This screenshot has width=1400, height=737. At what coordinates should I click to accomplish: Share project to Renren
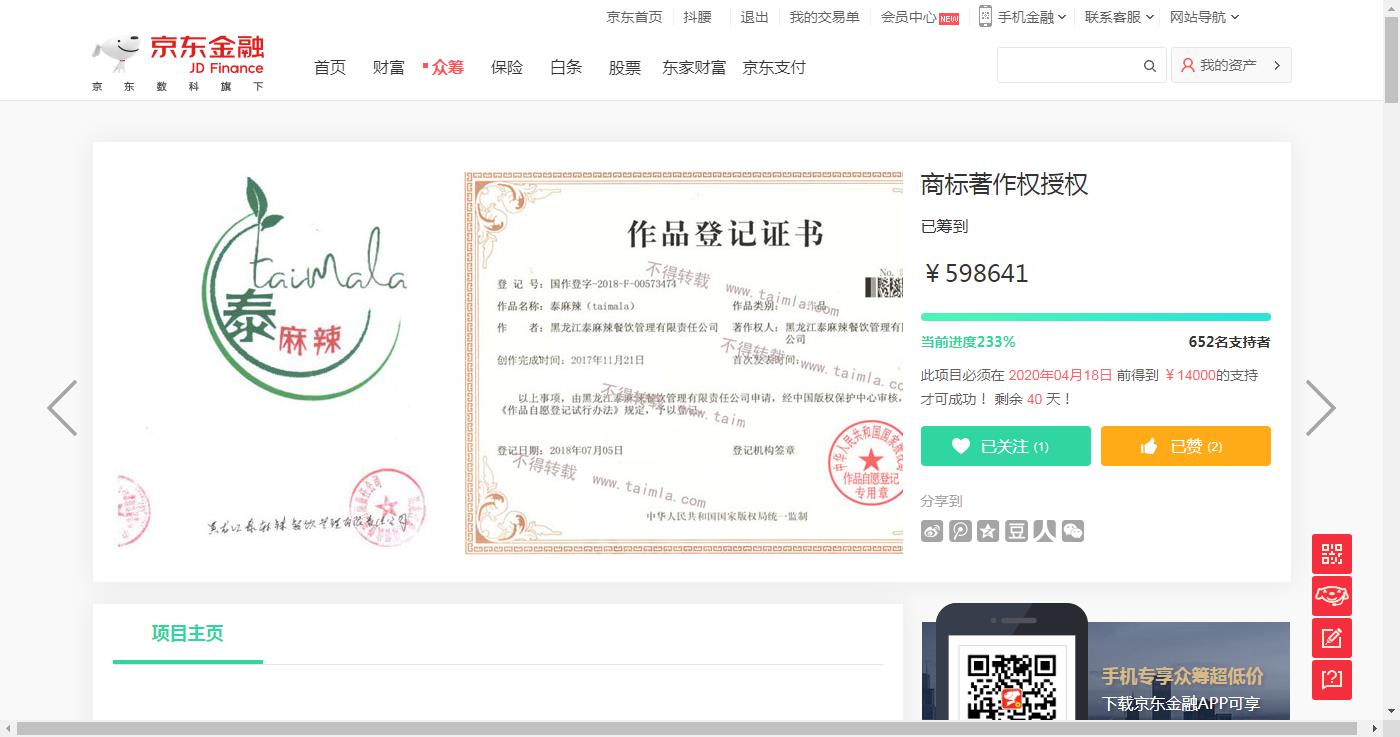pos(1044,531)
